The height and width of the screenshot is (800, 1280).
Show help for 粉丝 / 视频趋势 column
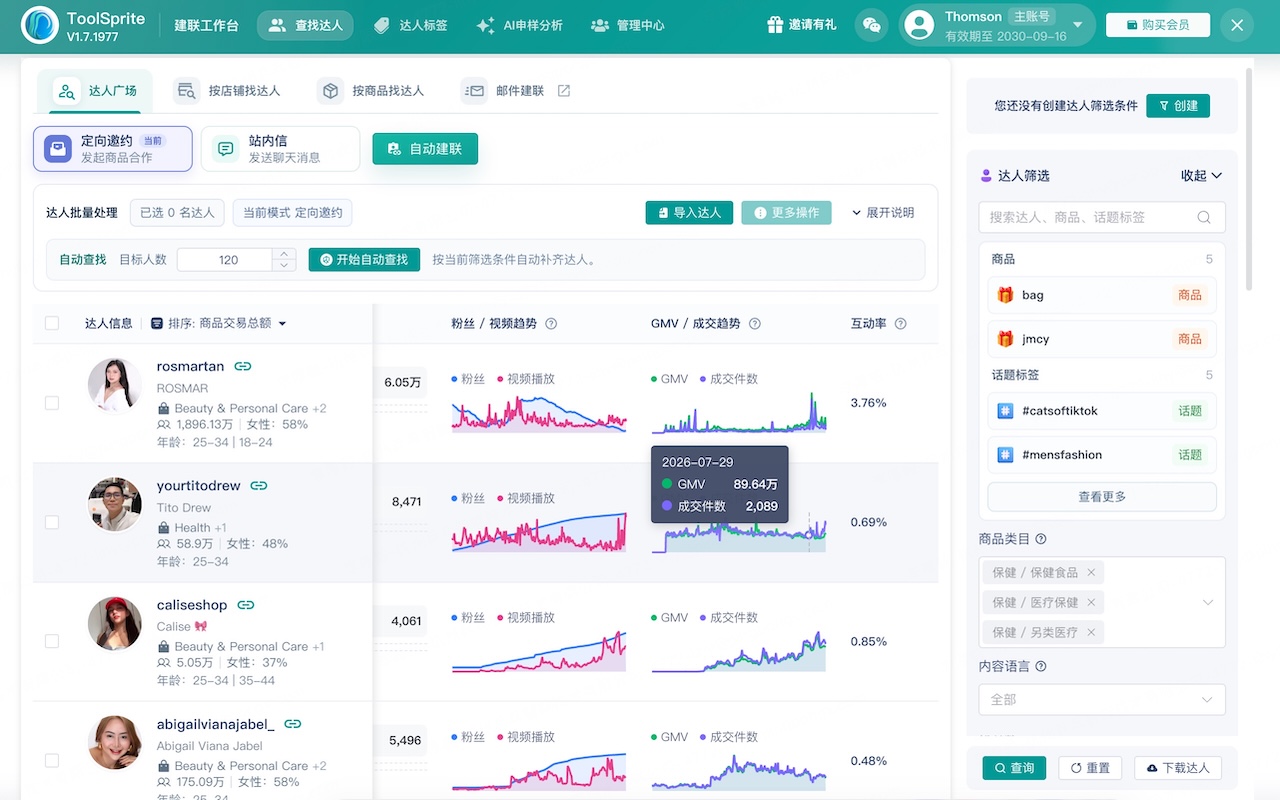coord(551,324)
